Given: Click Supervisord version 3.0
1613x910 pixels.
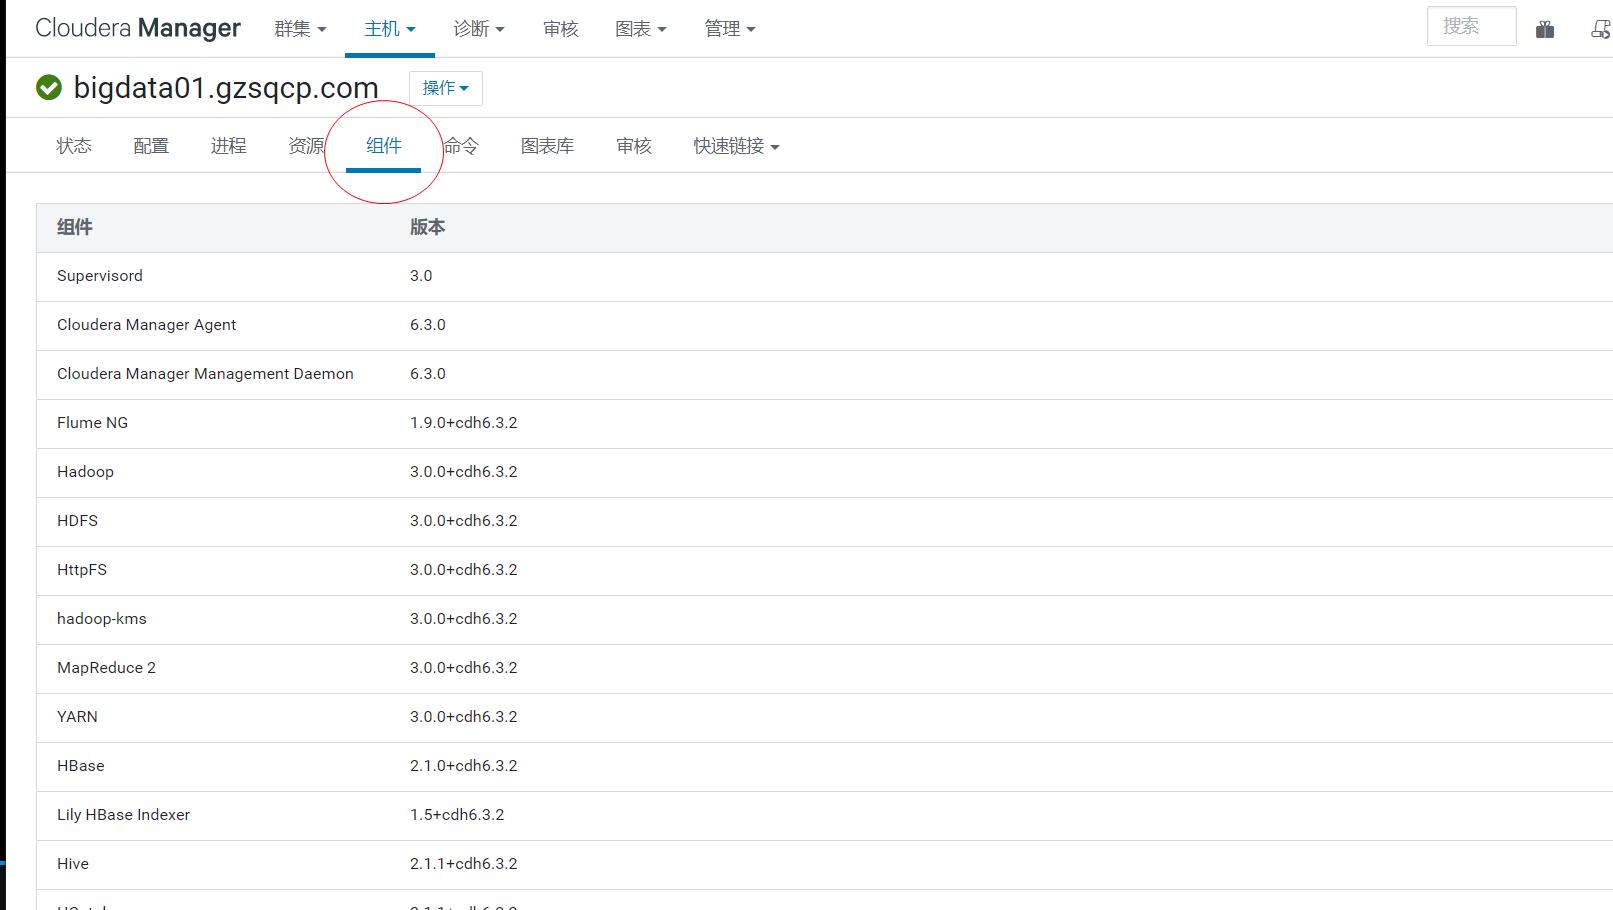Looking at the screenshot, I should pyautogui.click(x=421, y=276).
